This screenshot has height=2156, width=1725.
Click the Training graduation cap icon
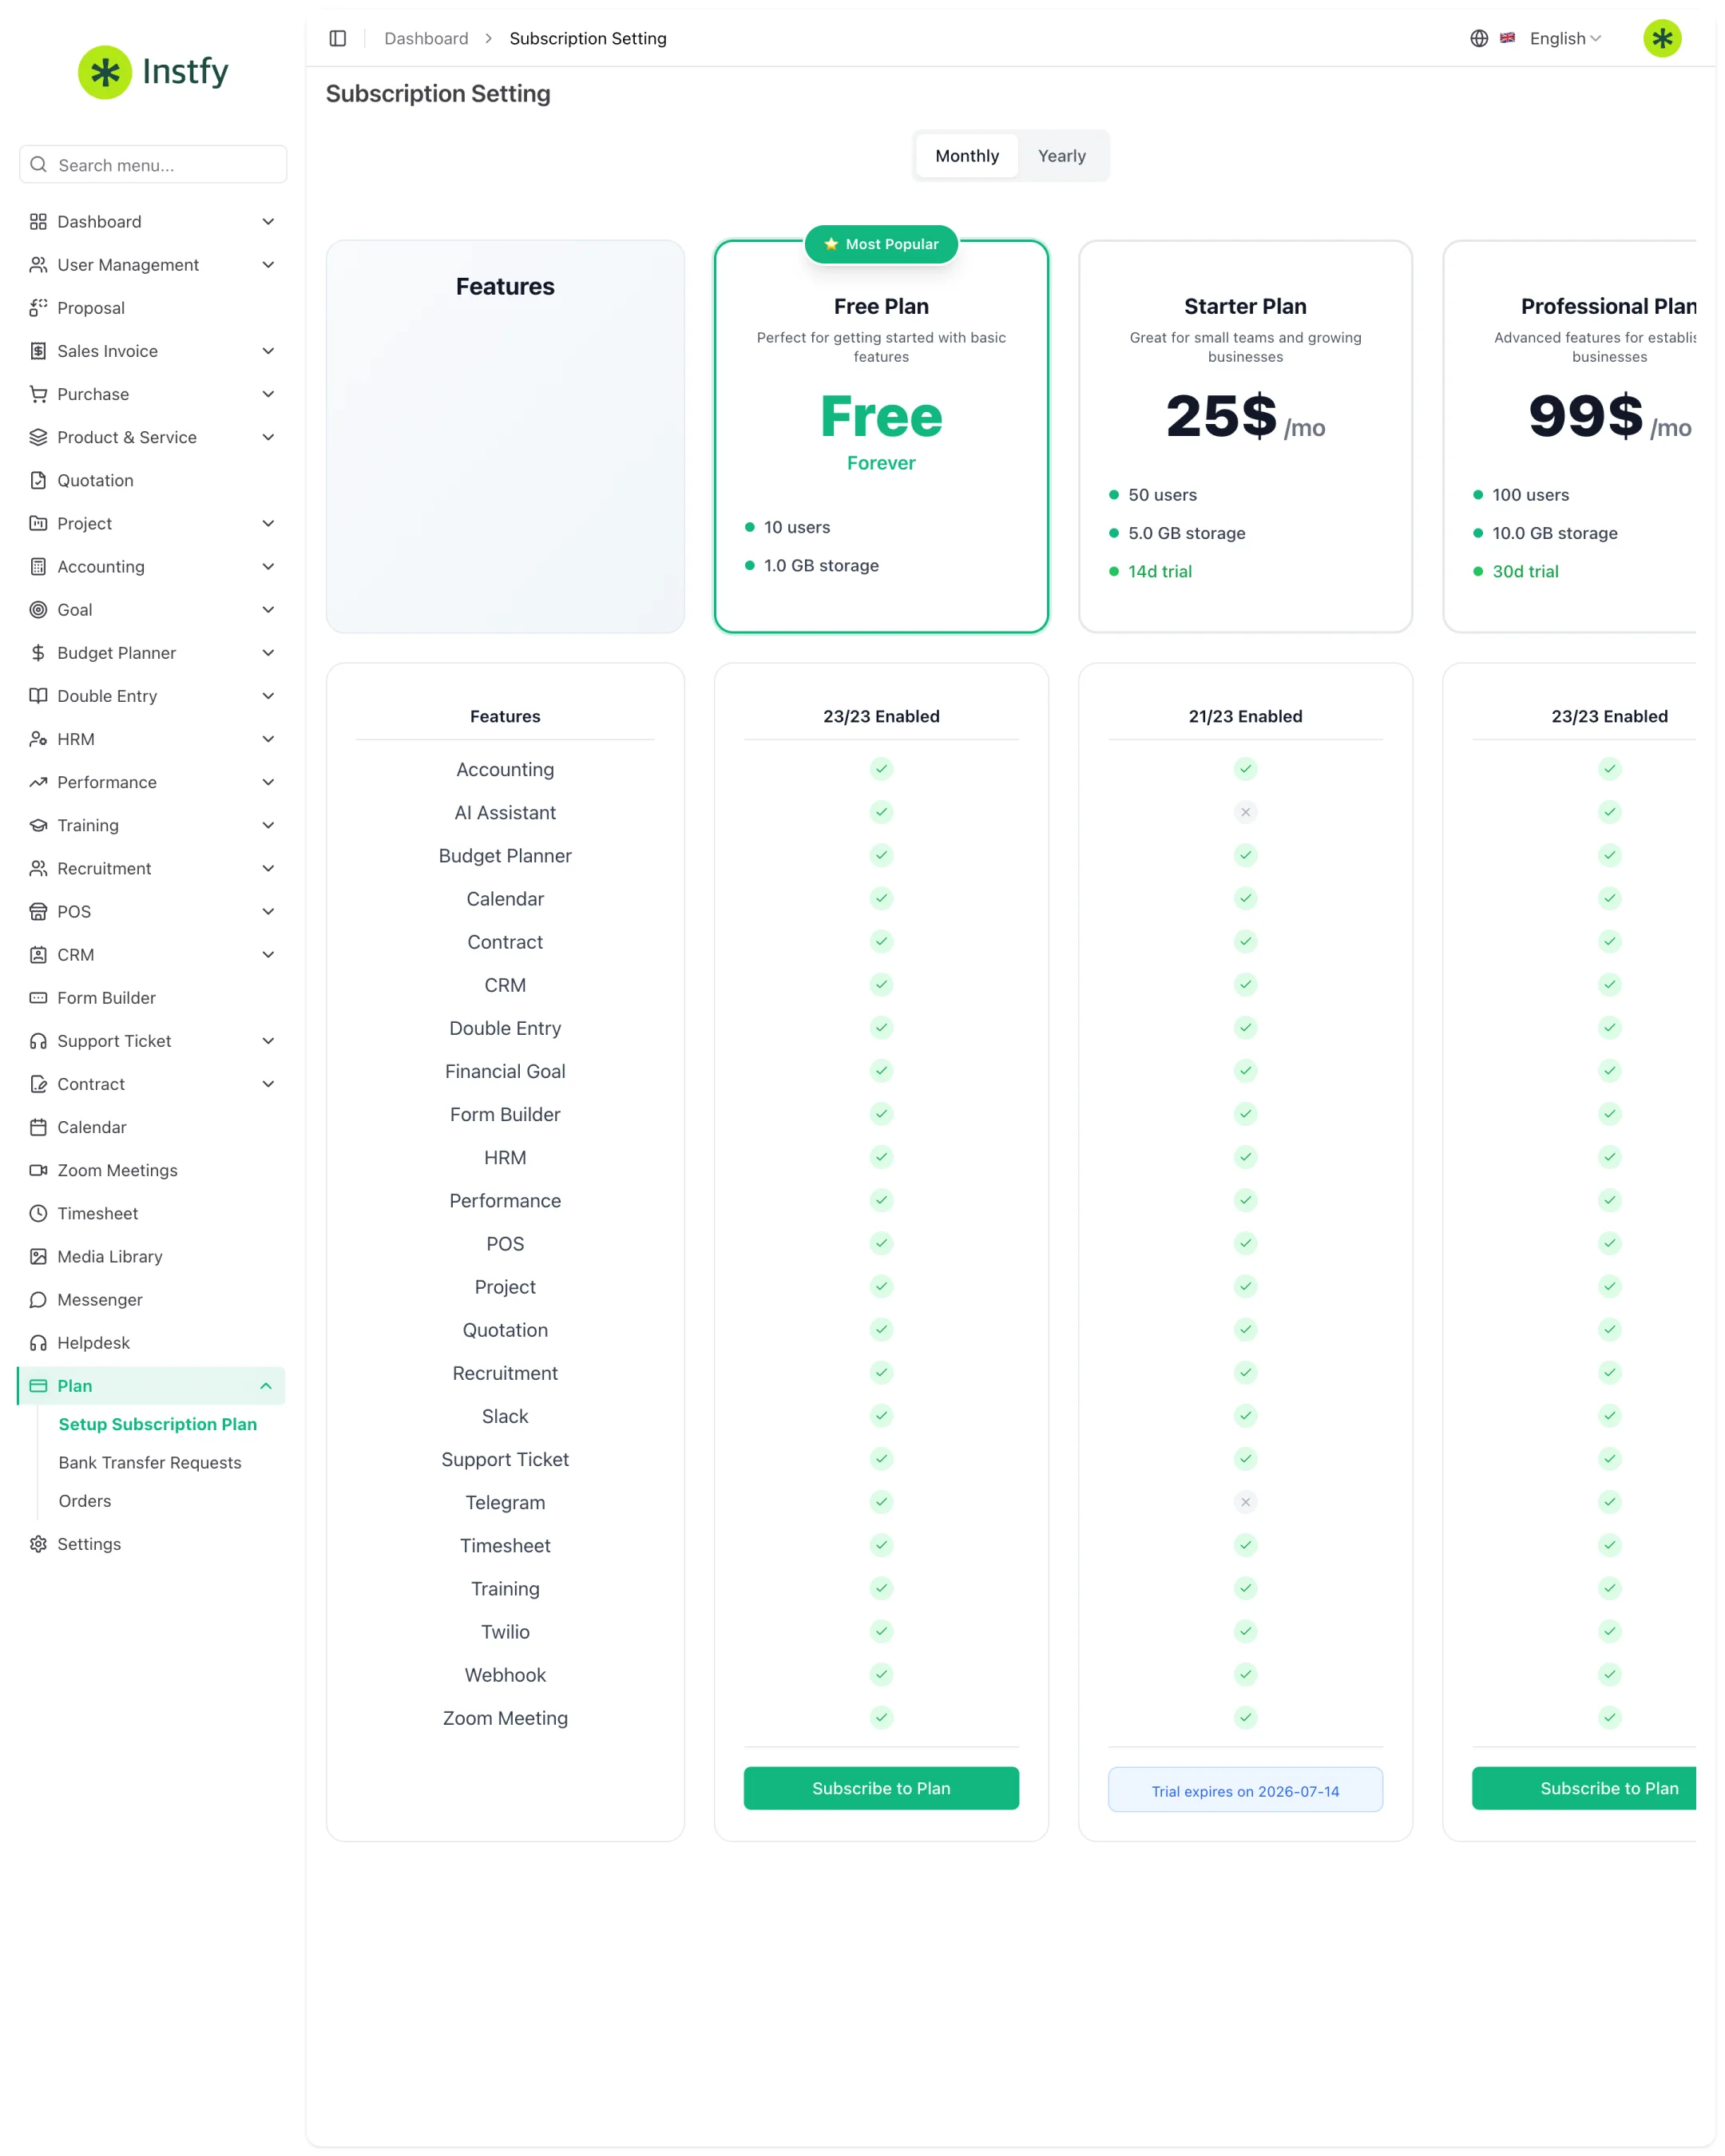coord(38,825)
